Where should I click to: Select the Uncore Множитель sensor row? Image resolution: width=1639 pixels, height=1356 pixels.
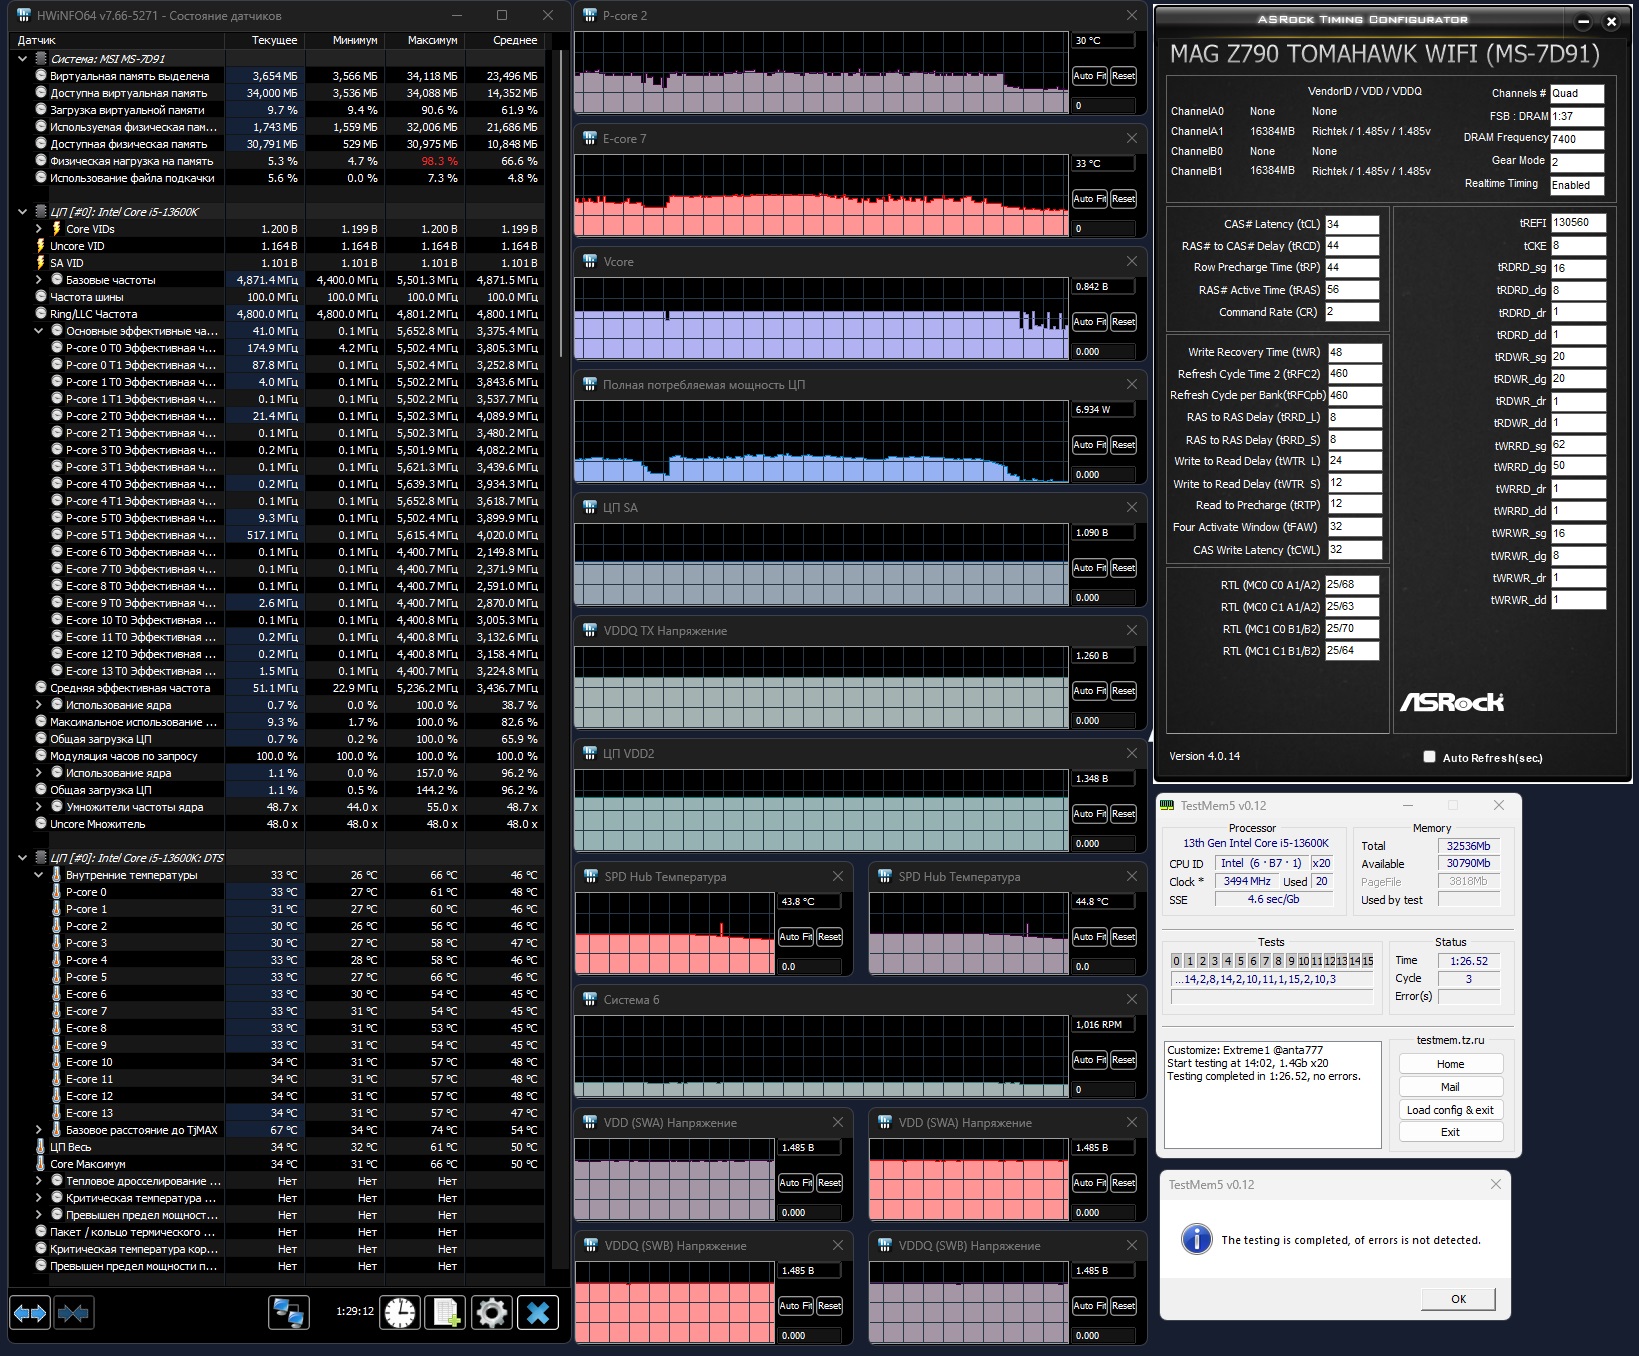[277, 824]
